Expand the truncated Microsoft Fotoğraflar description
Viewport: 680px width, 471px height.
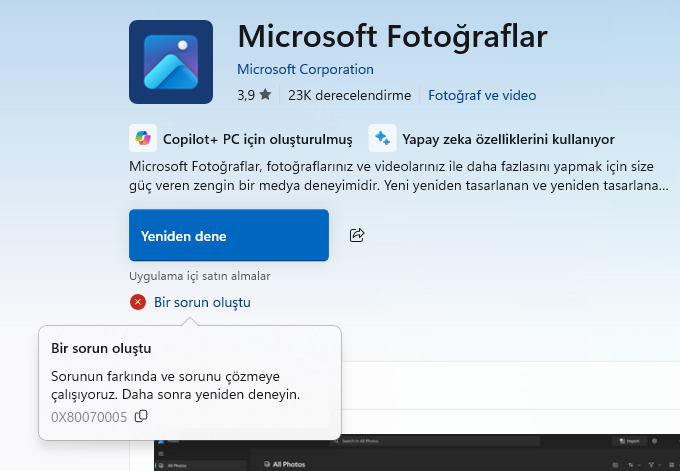click(399, 176)
